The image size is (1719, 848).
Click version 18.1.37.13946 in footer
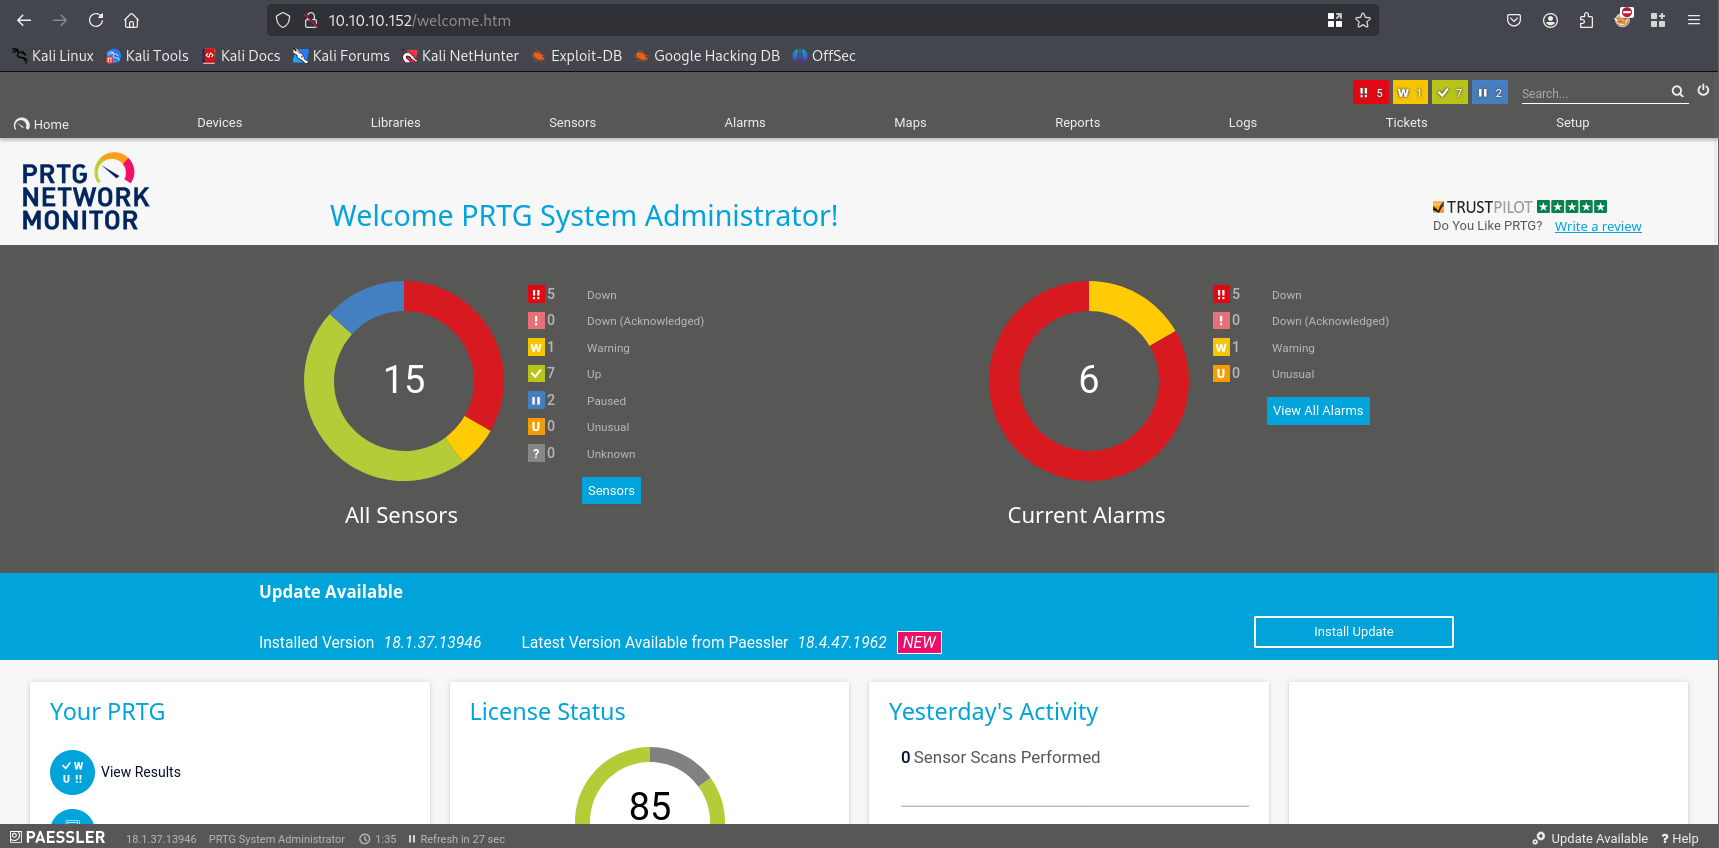161,839
